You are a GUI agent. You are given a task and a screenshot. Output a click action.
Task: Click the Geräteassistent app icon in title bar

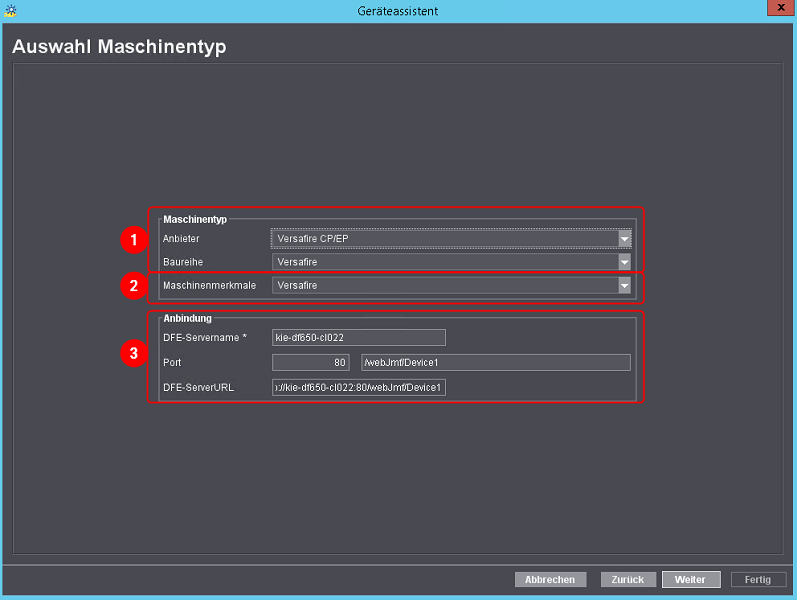coord(10,10)
